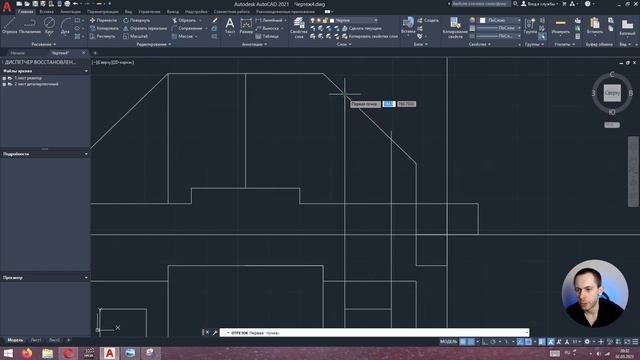Switch to the Параметризация ribbon tab
The height and width of the screenshot is (360, 640).
(x=103, y=12)
